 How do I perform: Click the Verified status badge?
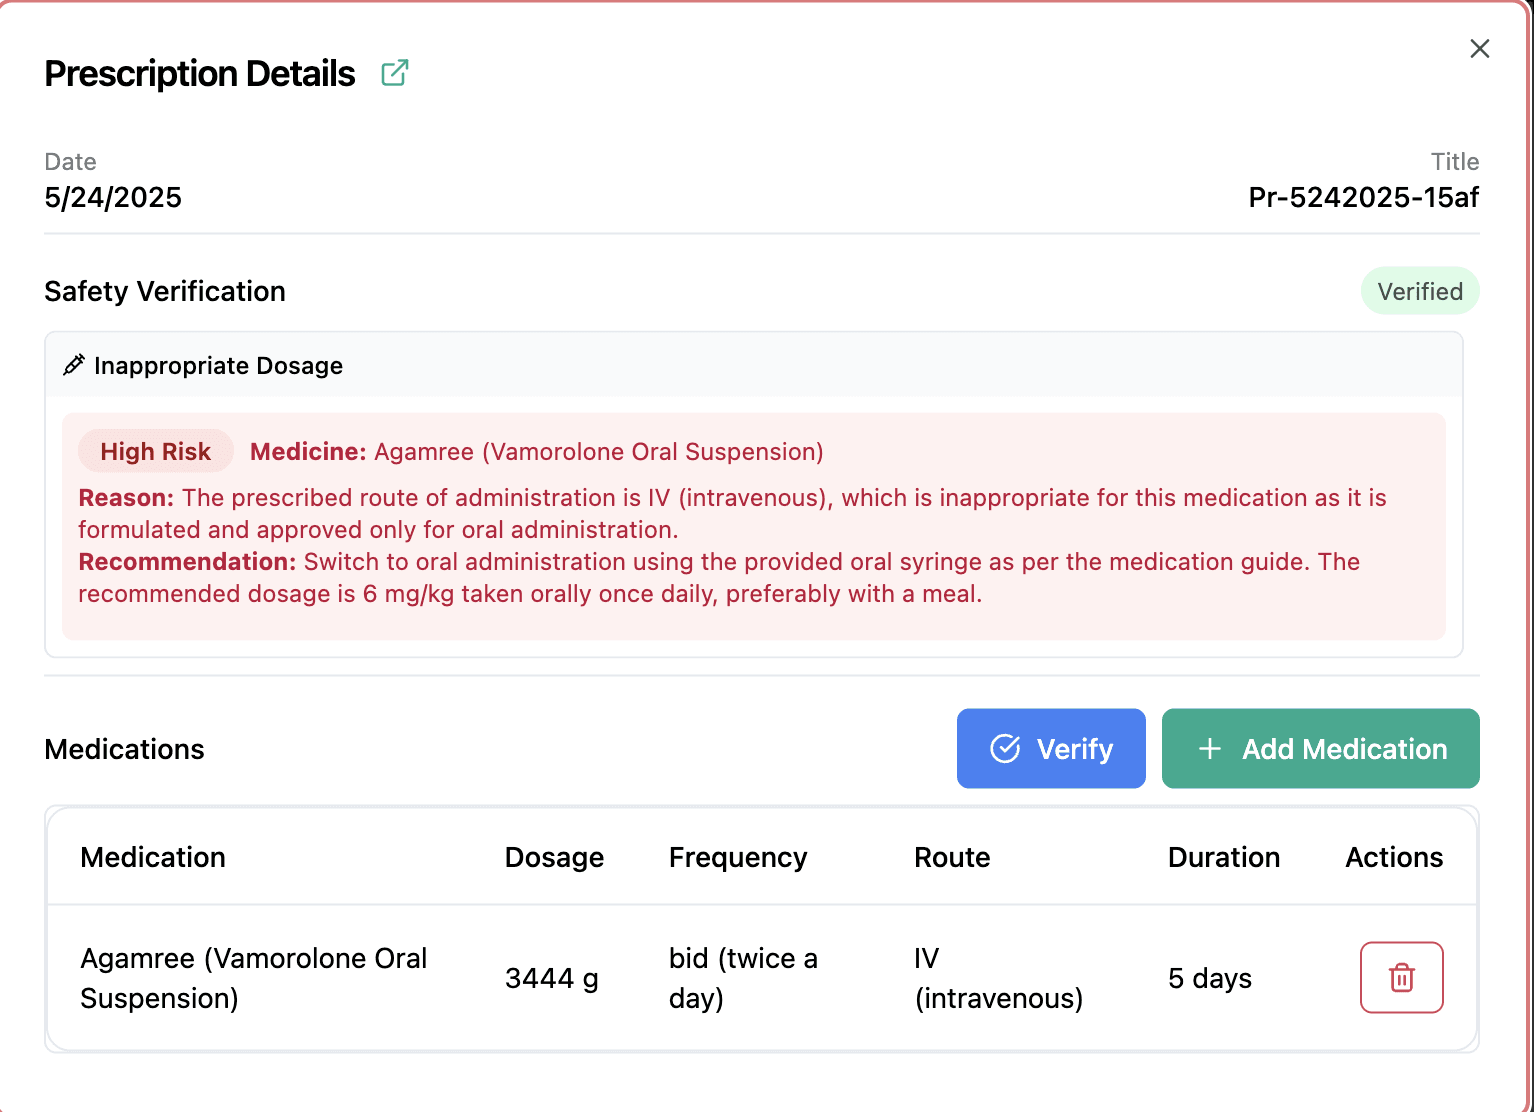coord(1420,291)
